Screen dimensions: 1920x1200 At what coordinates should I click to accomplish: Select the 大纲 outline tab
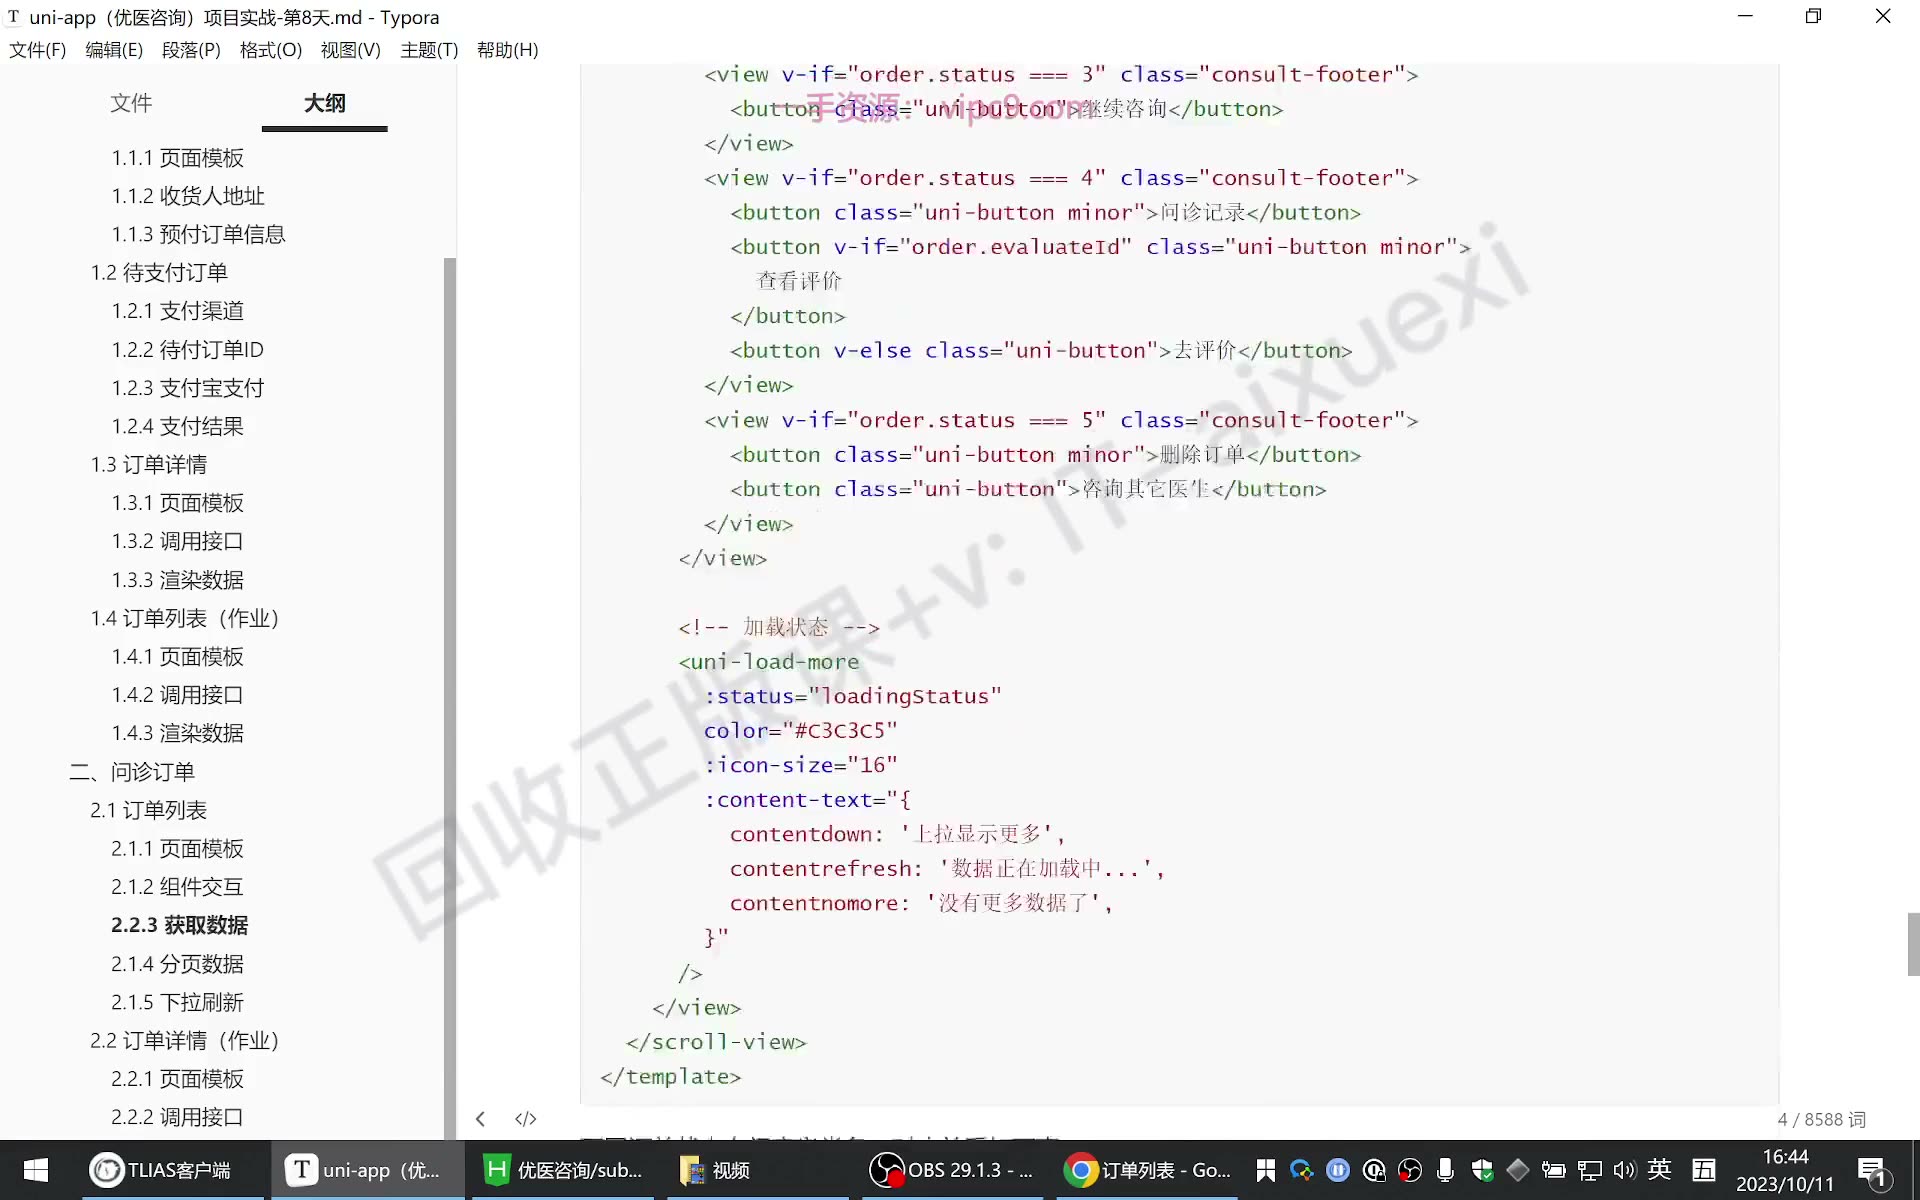[x=325, y=103]
